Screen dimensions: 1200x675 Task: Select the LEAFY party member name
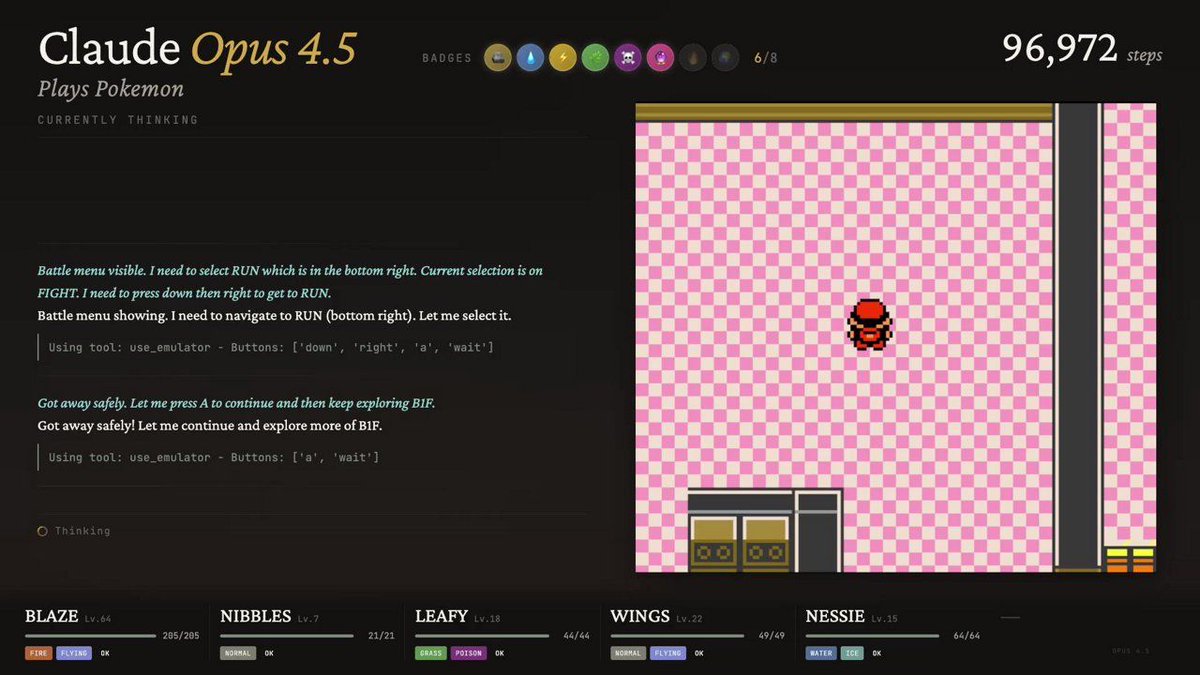point(441,616)
